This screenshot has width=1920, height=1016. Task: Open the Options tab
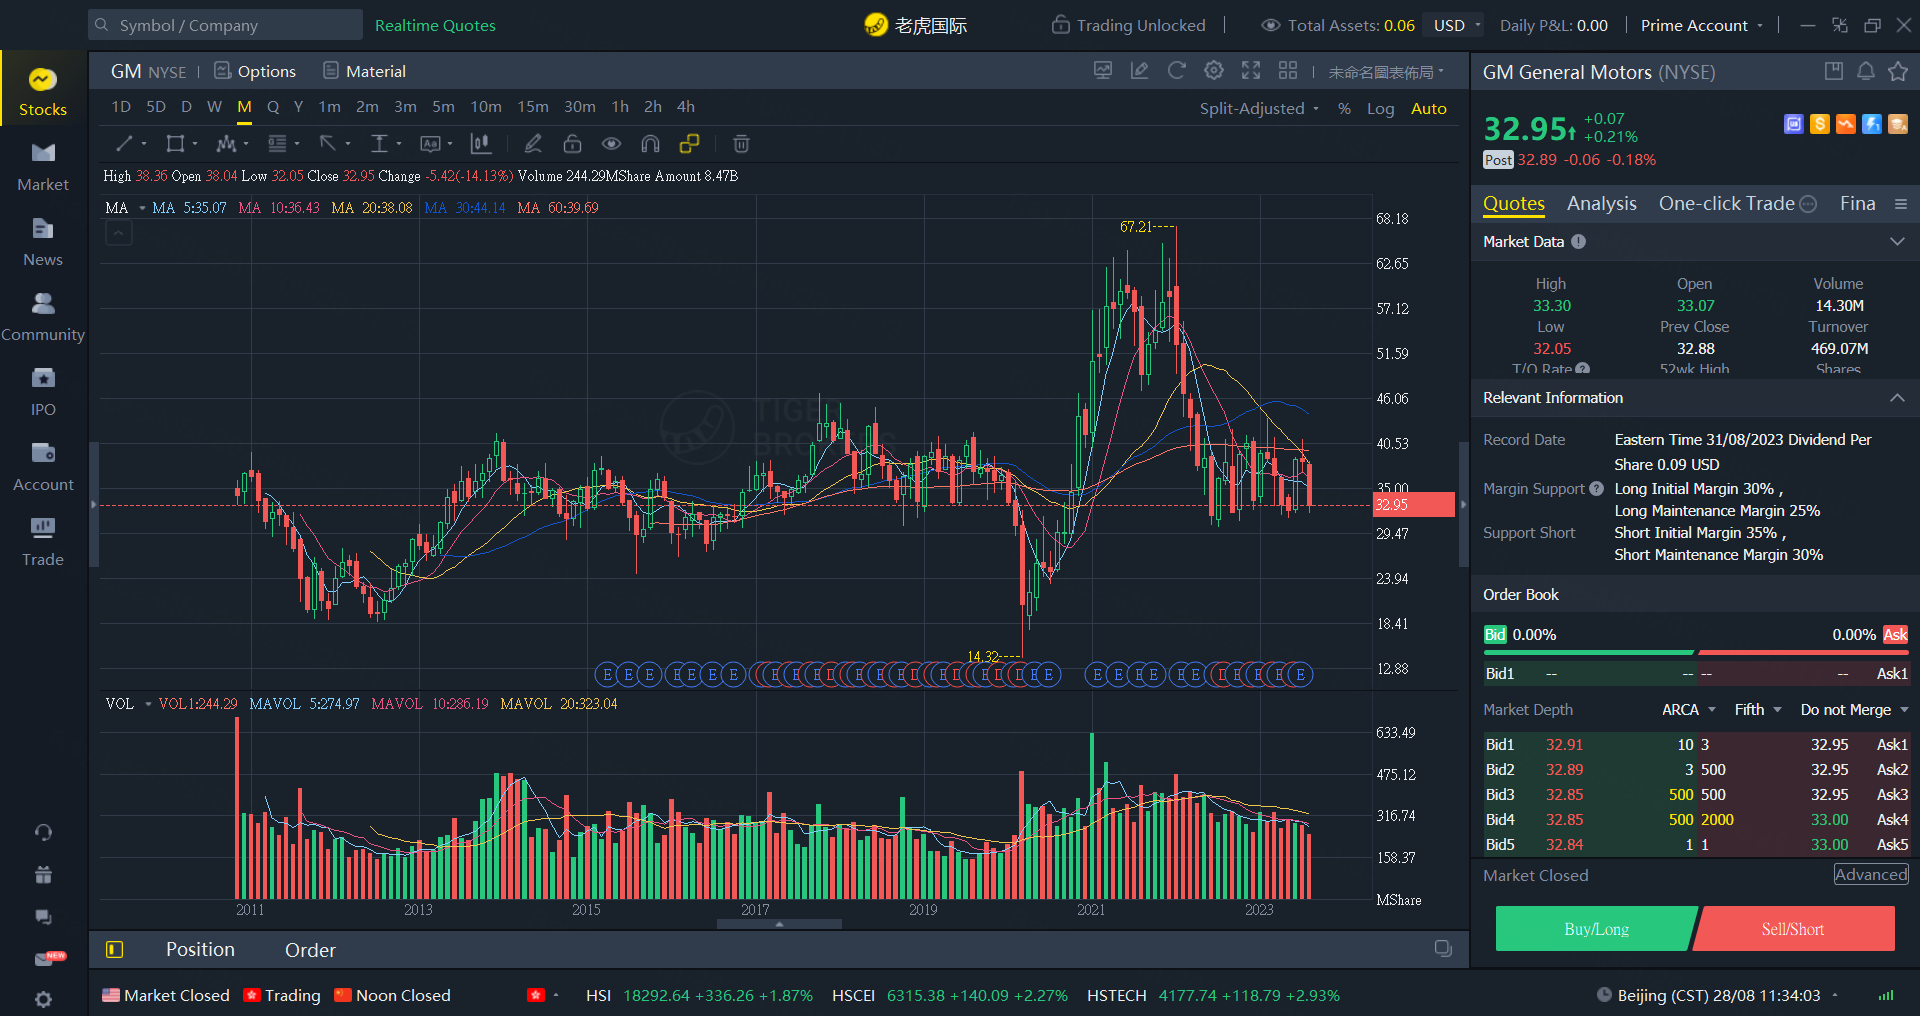pos(255,71)
